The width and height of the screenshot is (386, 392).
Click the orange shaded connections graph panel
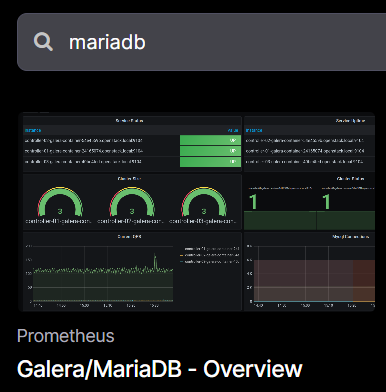pyautogui.click(x=314, y=281)
